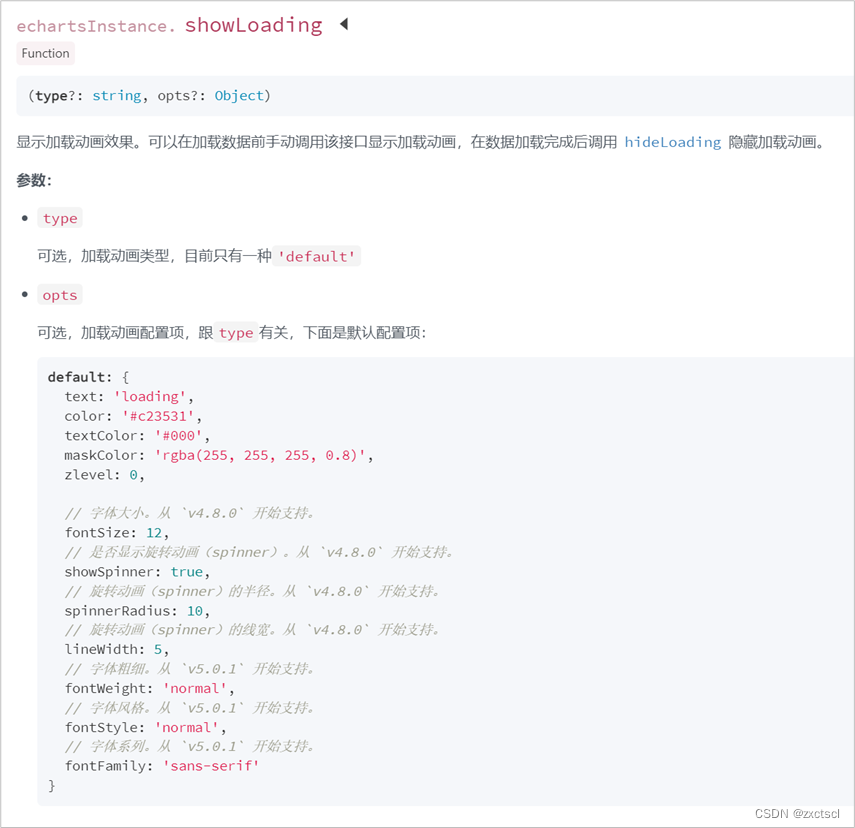Image resolution: width=855 pixels, height=828 pixels.
Task: Click the default: { code line
Action: click(x=88, y=377)
